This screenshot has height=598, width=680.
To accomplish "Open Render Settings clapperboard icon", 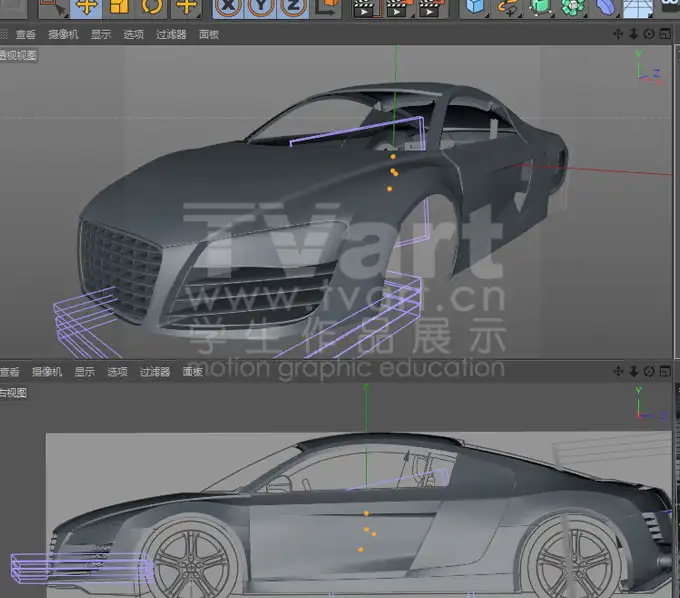I will [431, 8].
